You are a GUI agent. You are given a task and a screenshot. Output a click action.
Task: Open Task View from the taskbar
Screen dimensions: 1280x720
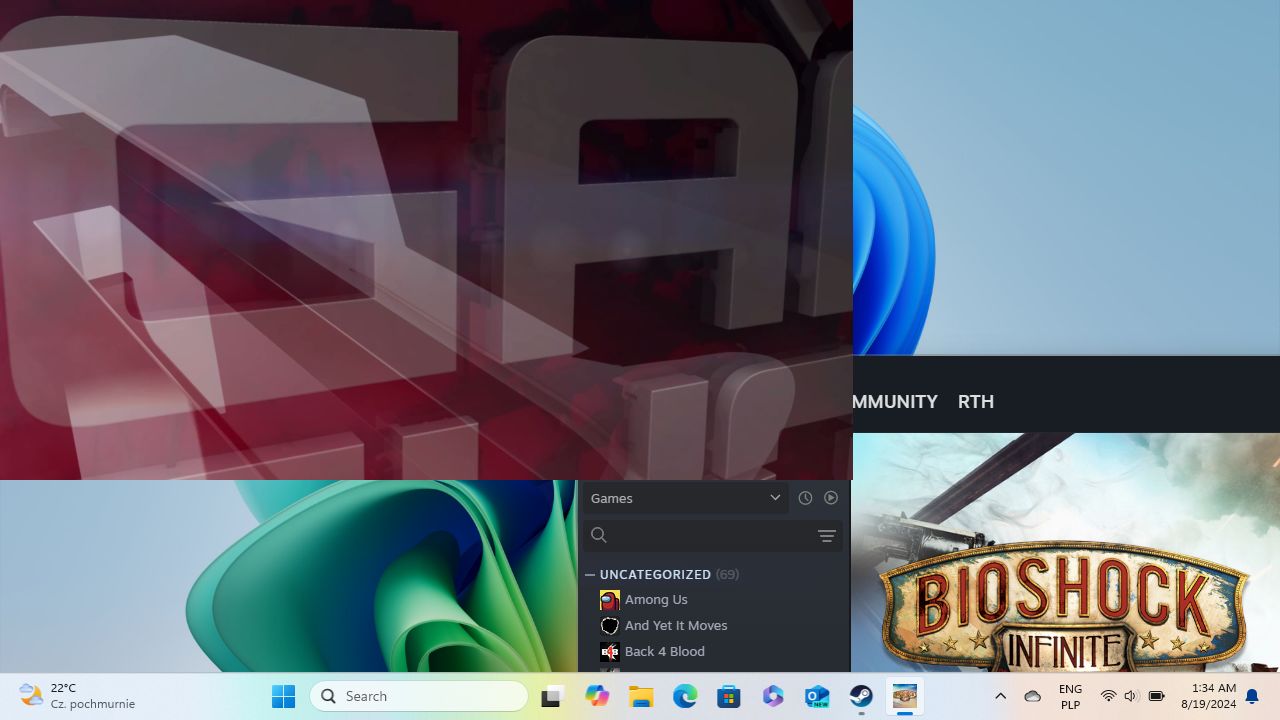tap(553, 696)
